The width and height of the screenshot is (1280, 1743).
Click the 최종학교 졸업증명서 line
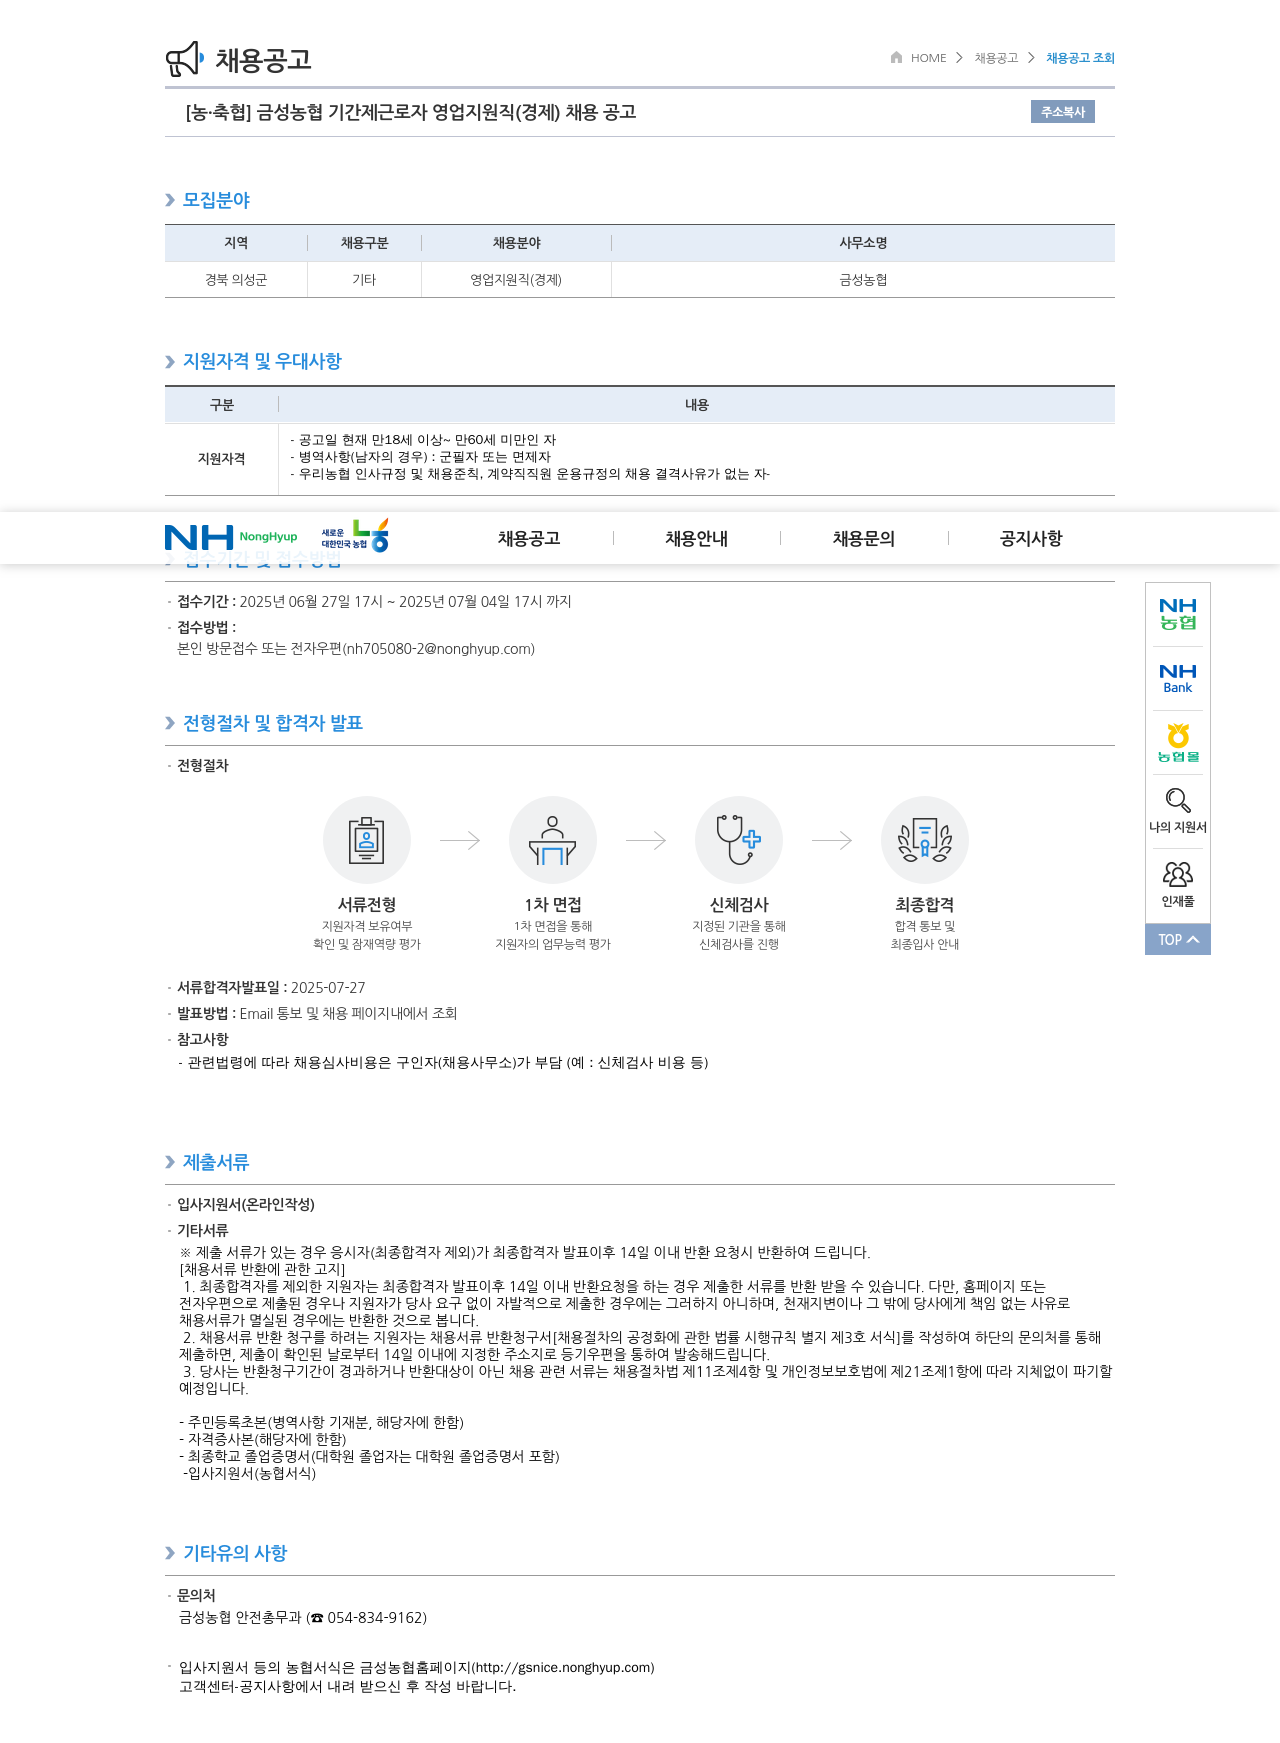(x=369, y=1456)
